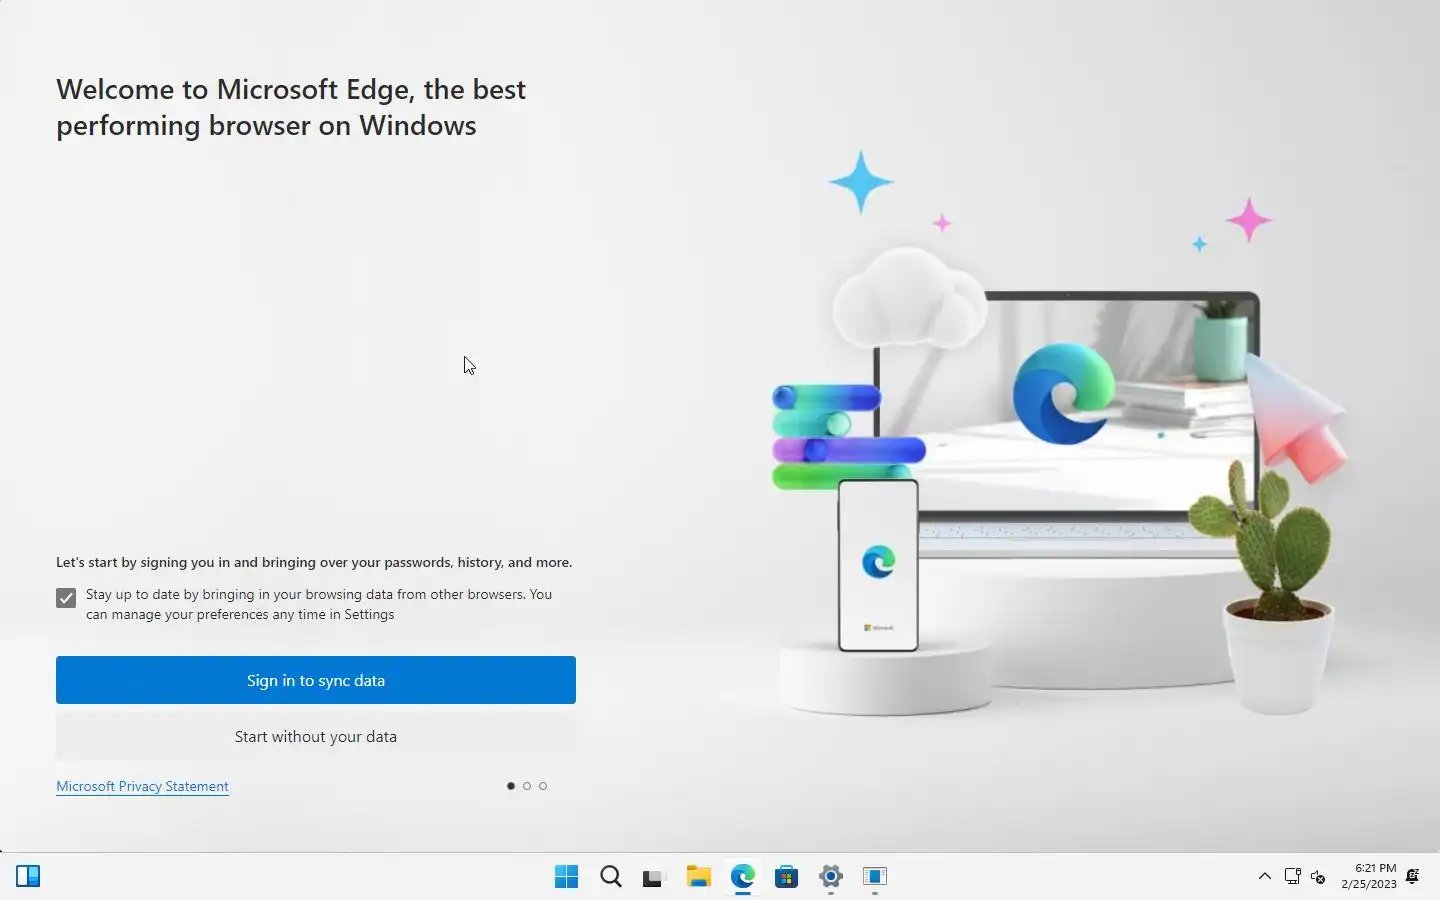The height and width of the screenshot is (900, 1440).
Task: Click the last running app taskbar icon
Action: [874, 877]
